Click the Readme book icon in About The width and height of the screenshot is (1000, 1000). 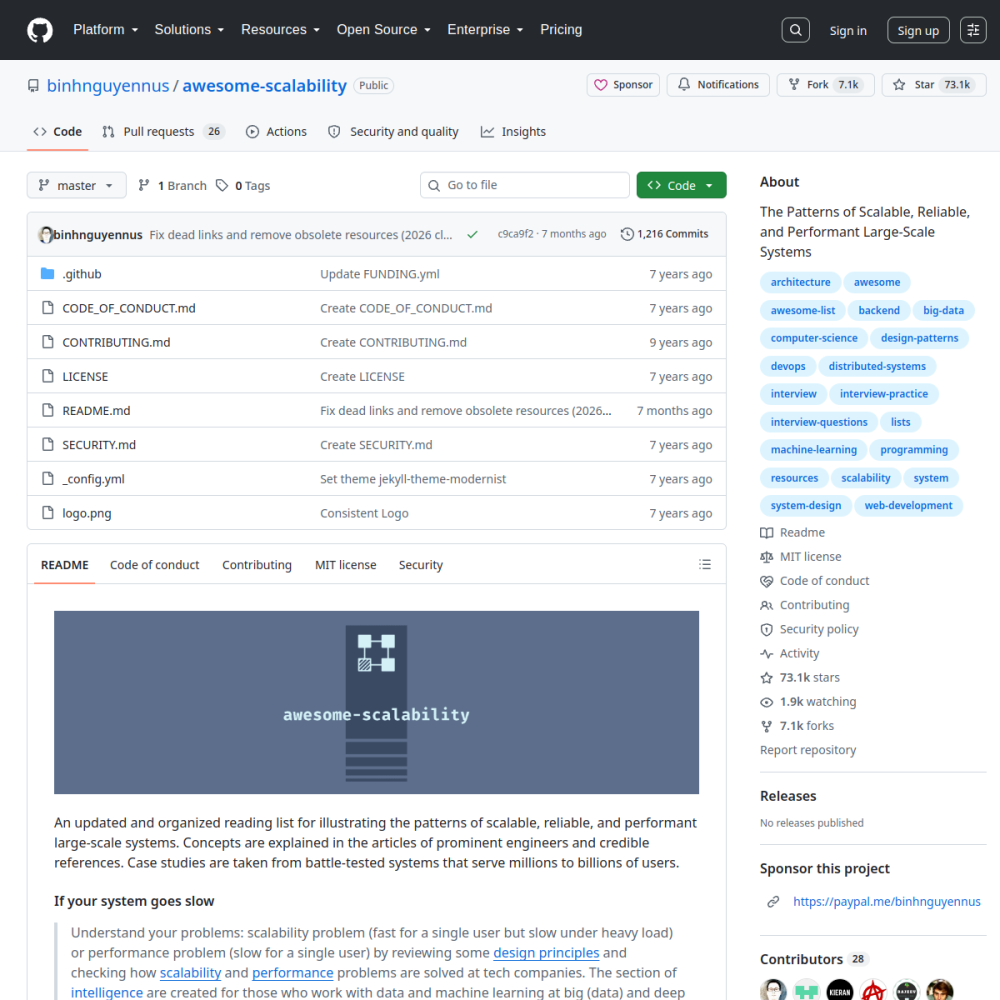tap(767, 533)
